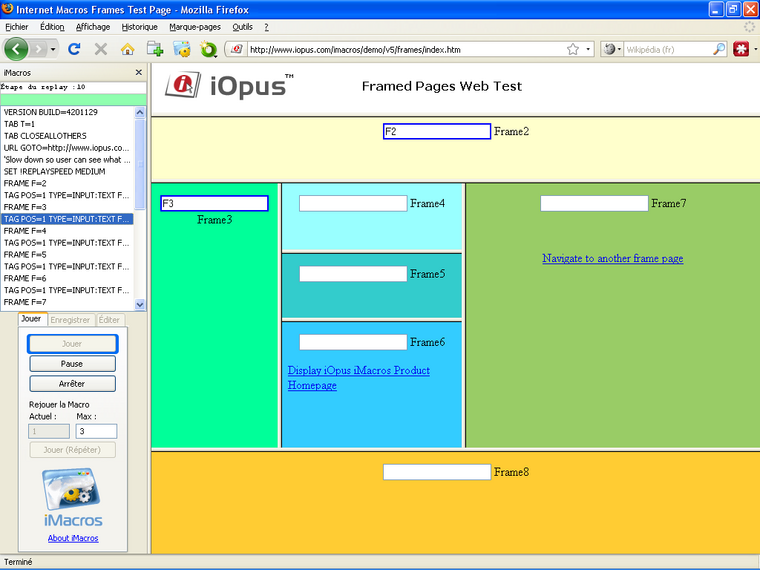Click the Frame7 text input

click(x=594, y=203)
